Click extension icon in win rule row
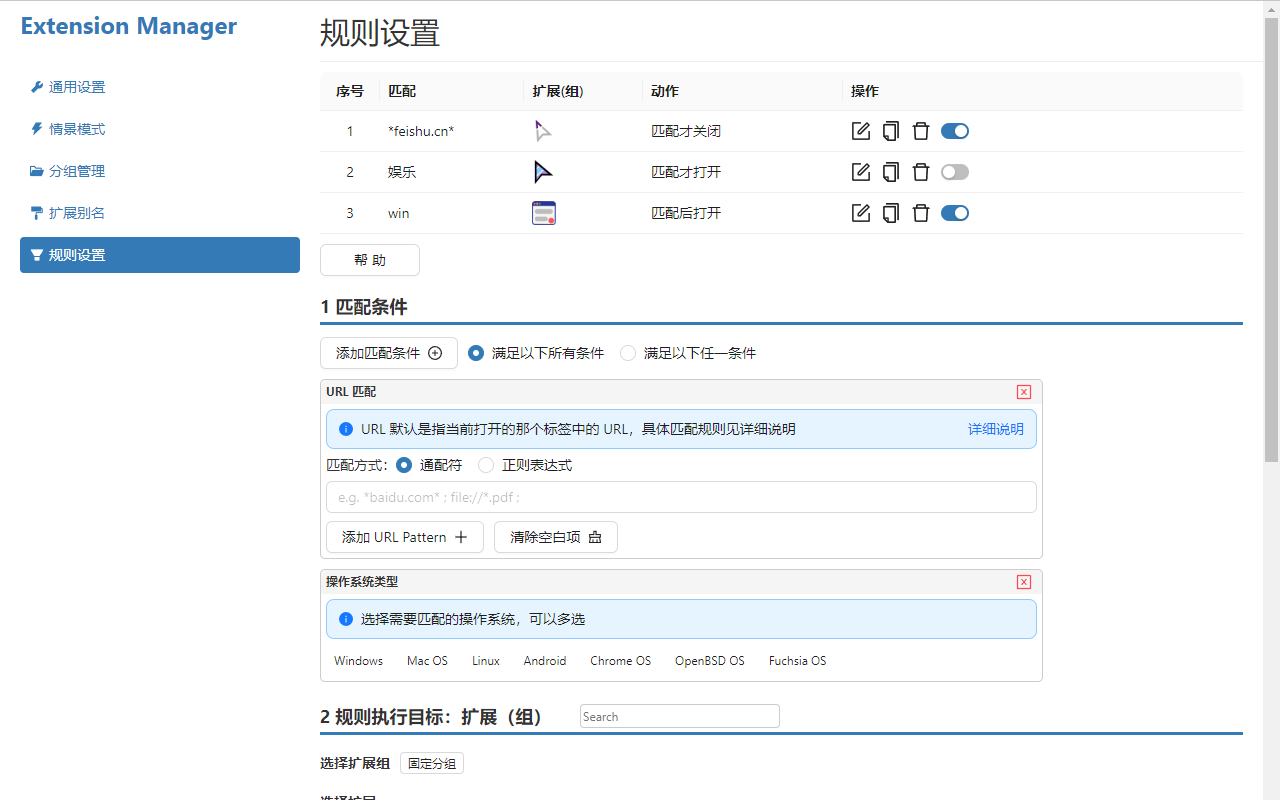Viewport: 1280px width, 800px height. tap(544, 213)
